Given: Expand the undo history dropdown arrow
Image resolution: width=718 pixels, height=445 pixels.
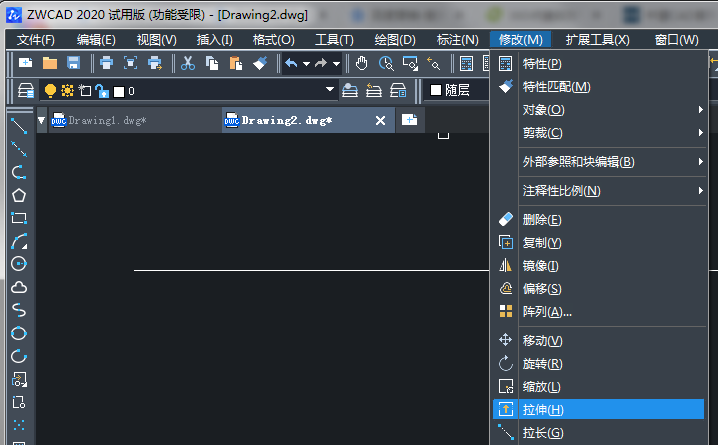Looking at the screenshot, I should (x=305, y=63).
